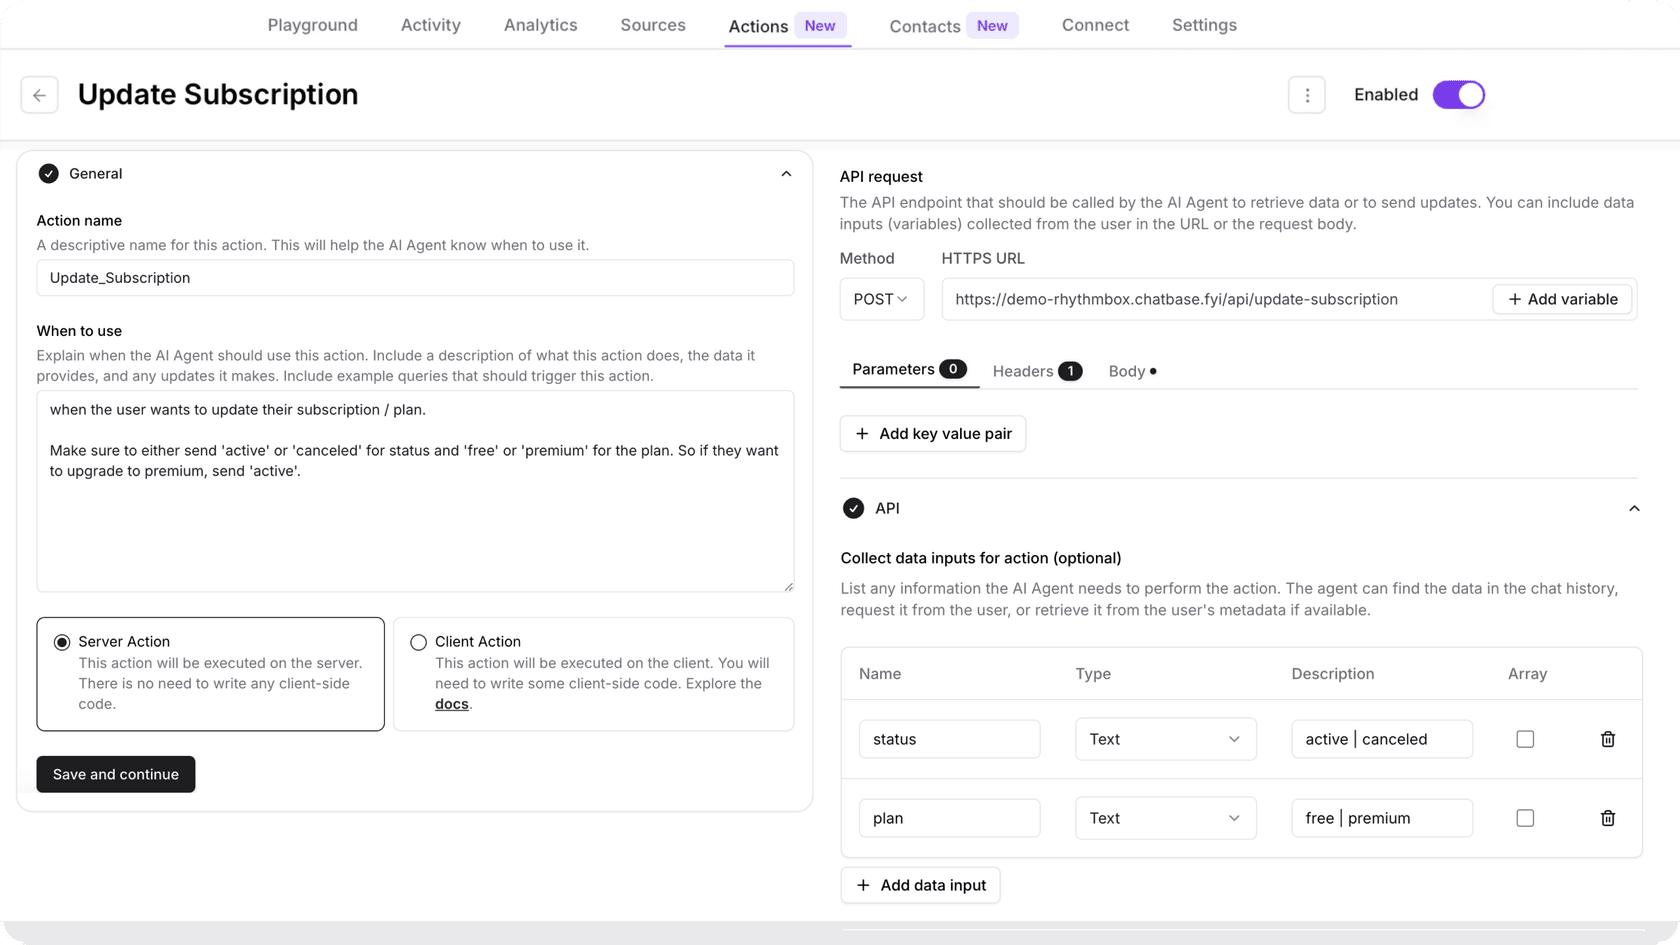
Task: Toggle the Enabled switch off
Action: tap(1458, 95)
